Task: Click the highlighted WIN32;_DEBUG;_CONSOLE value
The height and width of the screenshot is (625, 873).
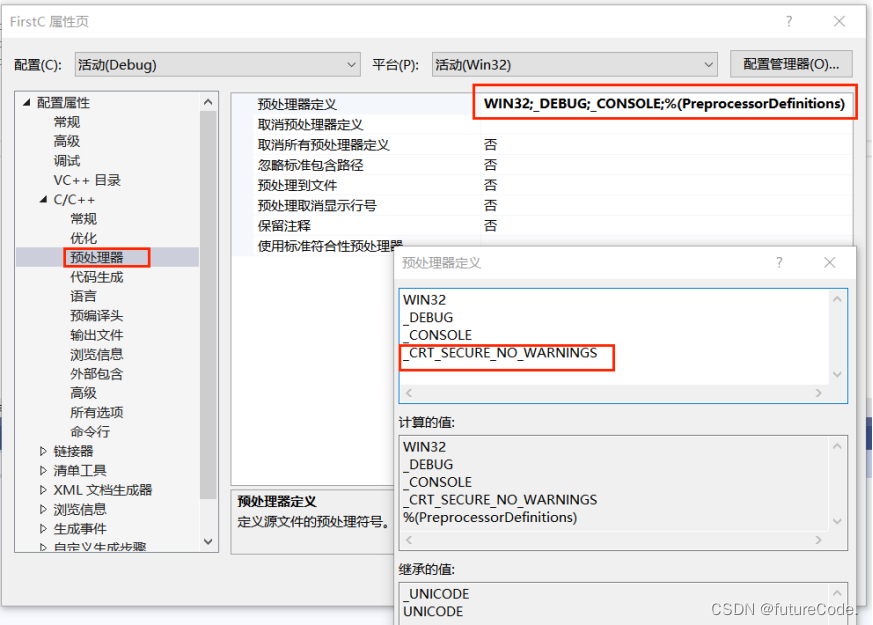Action: (x=663, y=102)
